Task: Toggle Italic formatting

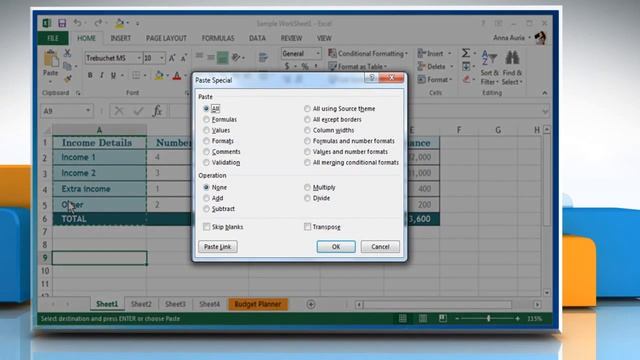Action: tap(102, 75)
